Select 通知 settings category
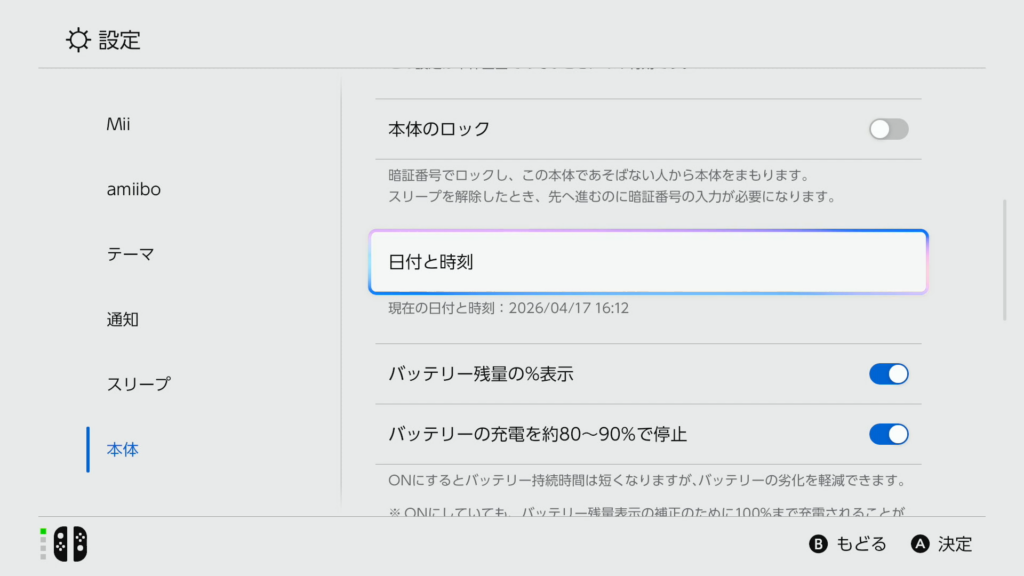Screen dimensions: 1024x576 tap(122, 320)
